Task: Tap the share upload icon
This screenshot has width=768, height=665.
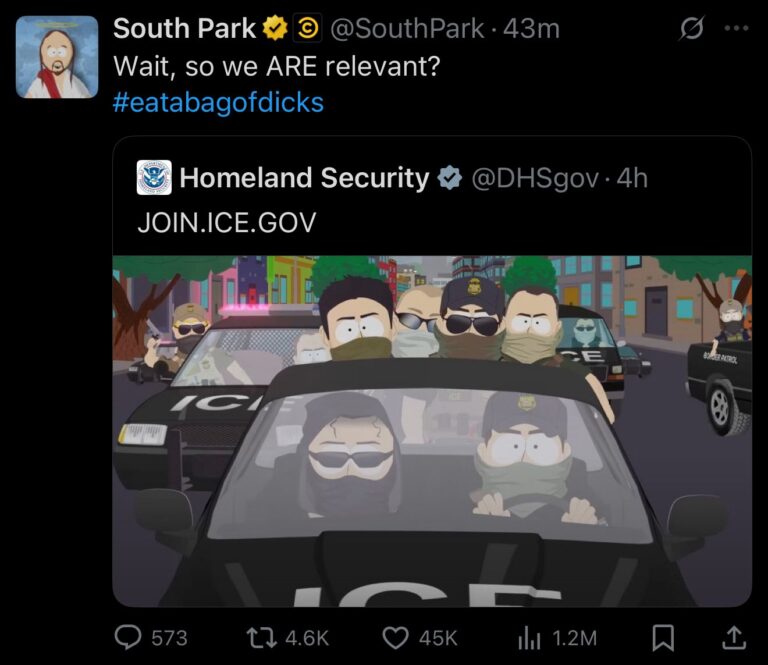Action: [733, 637]
